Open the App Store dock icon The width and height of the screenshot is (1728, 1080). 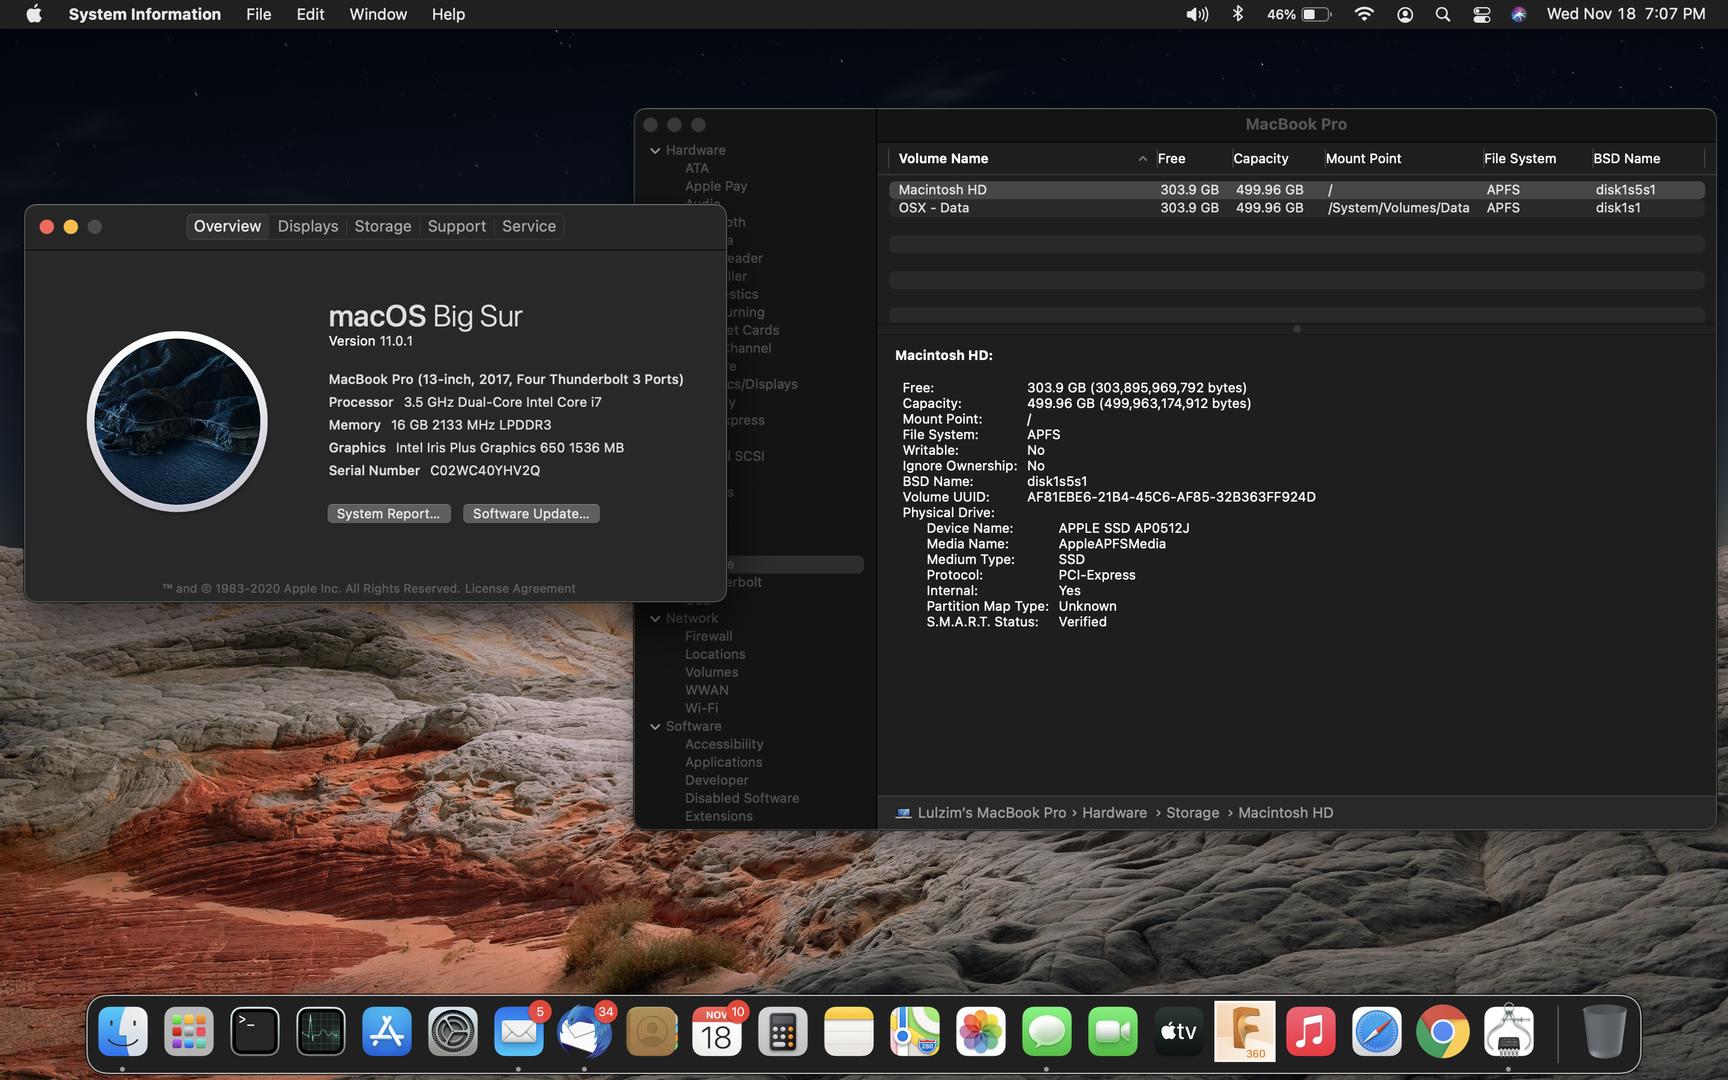tap(387, 1031)
